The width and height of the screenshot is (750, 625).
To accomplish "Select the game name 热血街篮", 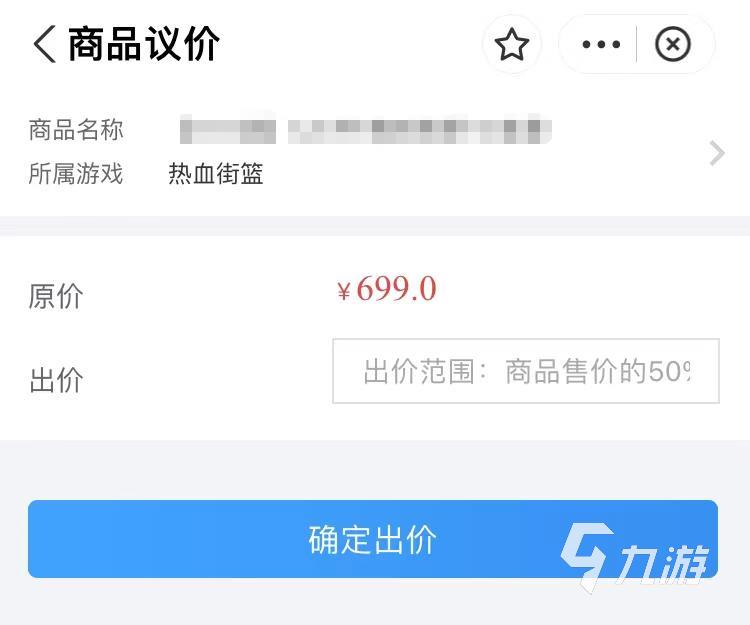I will 216,173.
